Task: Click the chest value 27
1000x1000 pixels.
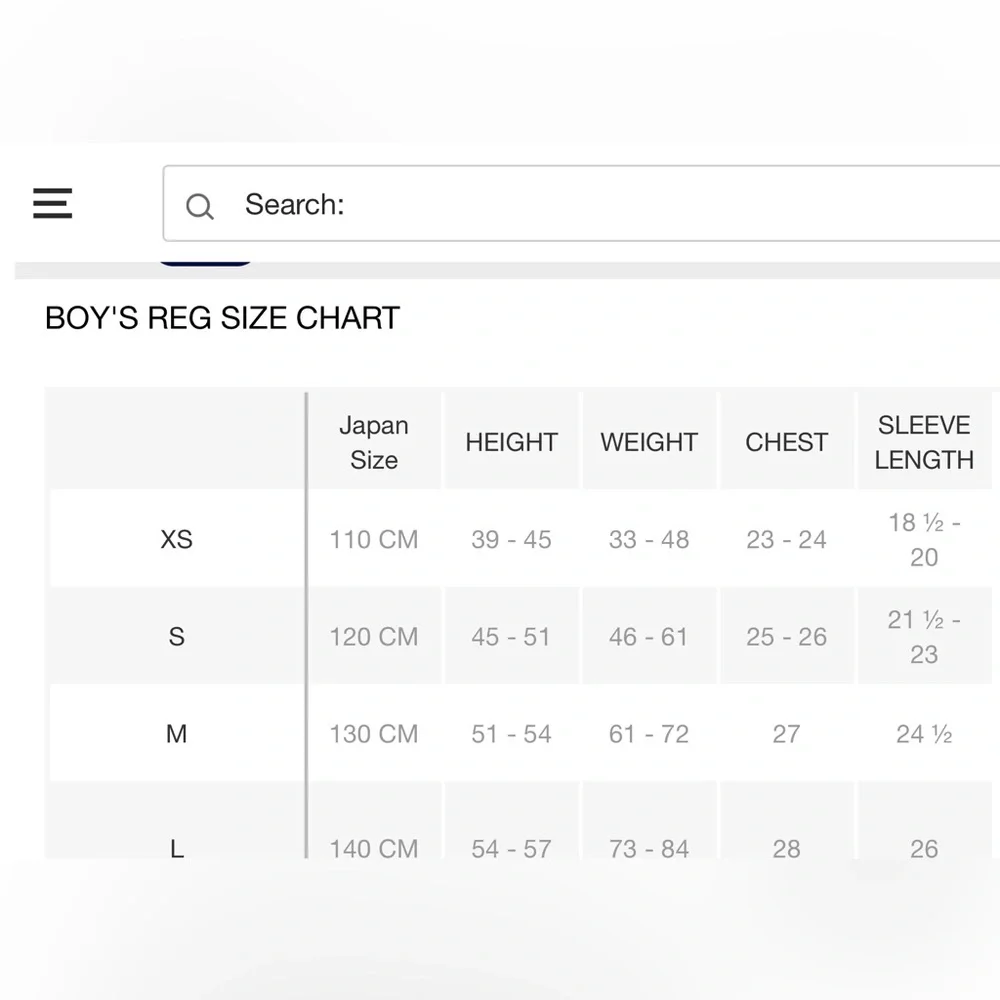Action: pos(786,734)
